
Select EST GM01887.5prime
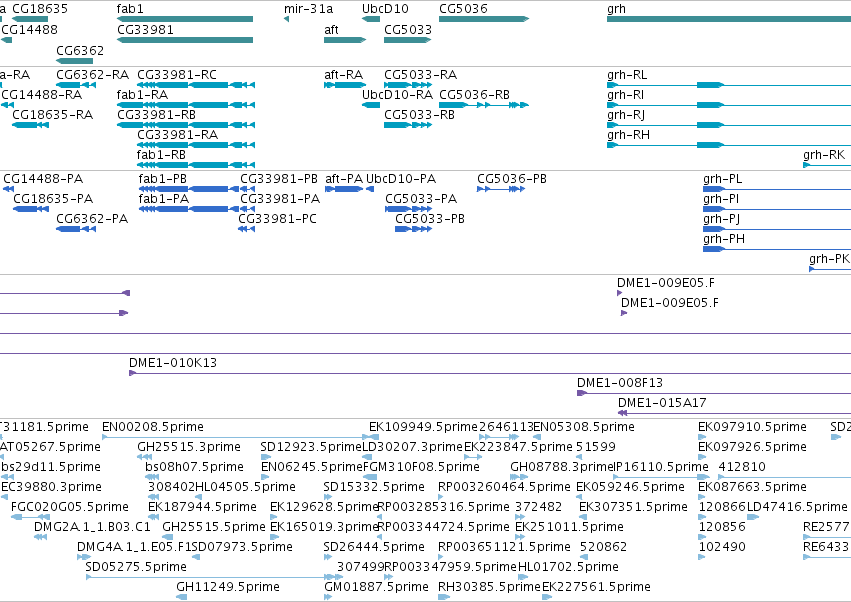pyautogui.click(x=328, y=597)
